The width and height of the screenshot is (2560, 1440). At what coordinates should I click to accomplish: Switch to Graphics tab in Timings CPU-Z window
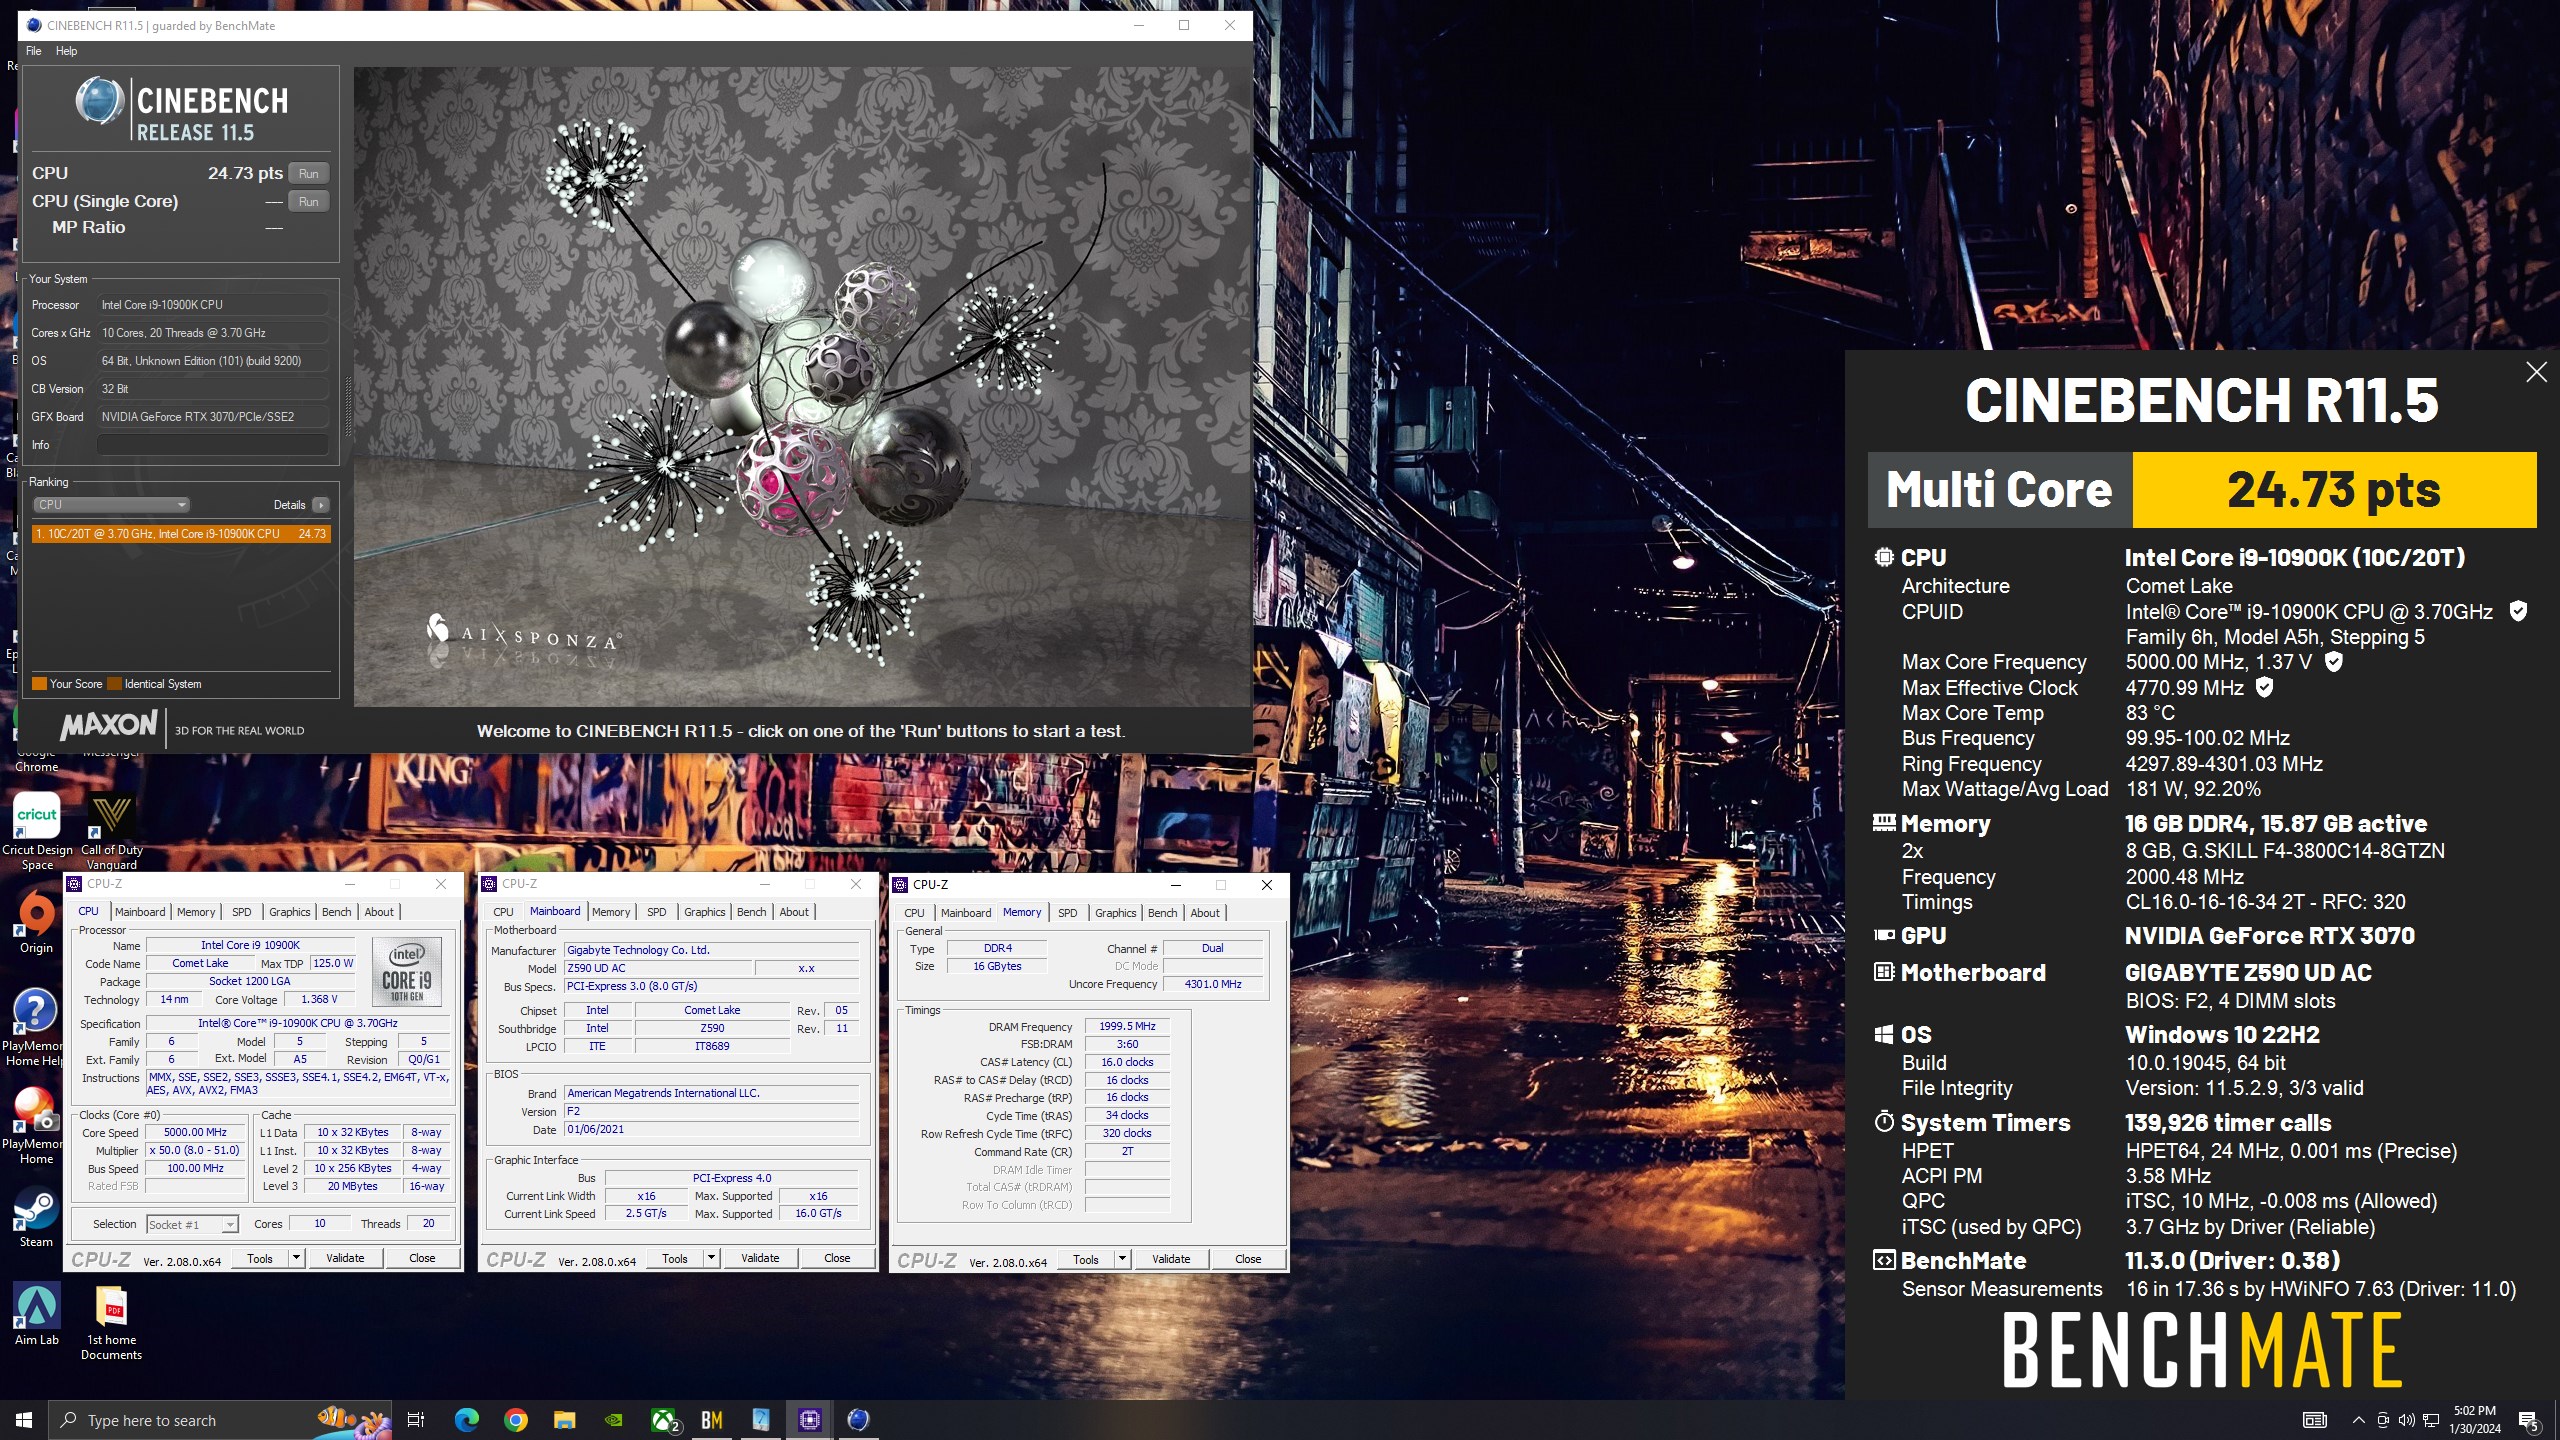pos(1115,913)
